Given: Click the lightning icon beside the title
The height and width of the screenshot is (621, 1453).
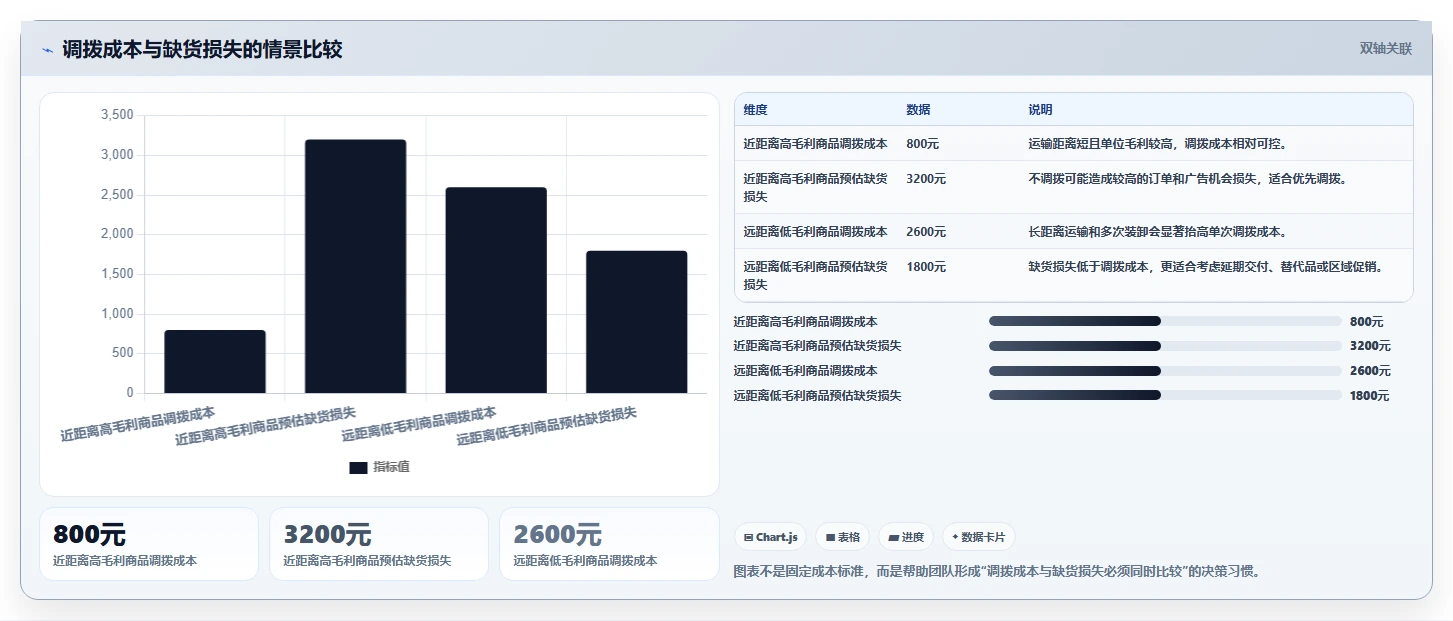Looking at the screenshot, I should [x=47, y=50].
